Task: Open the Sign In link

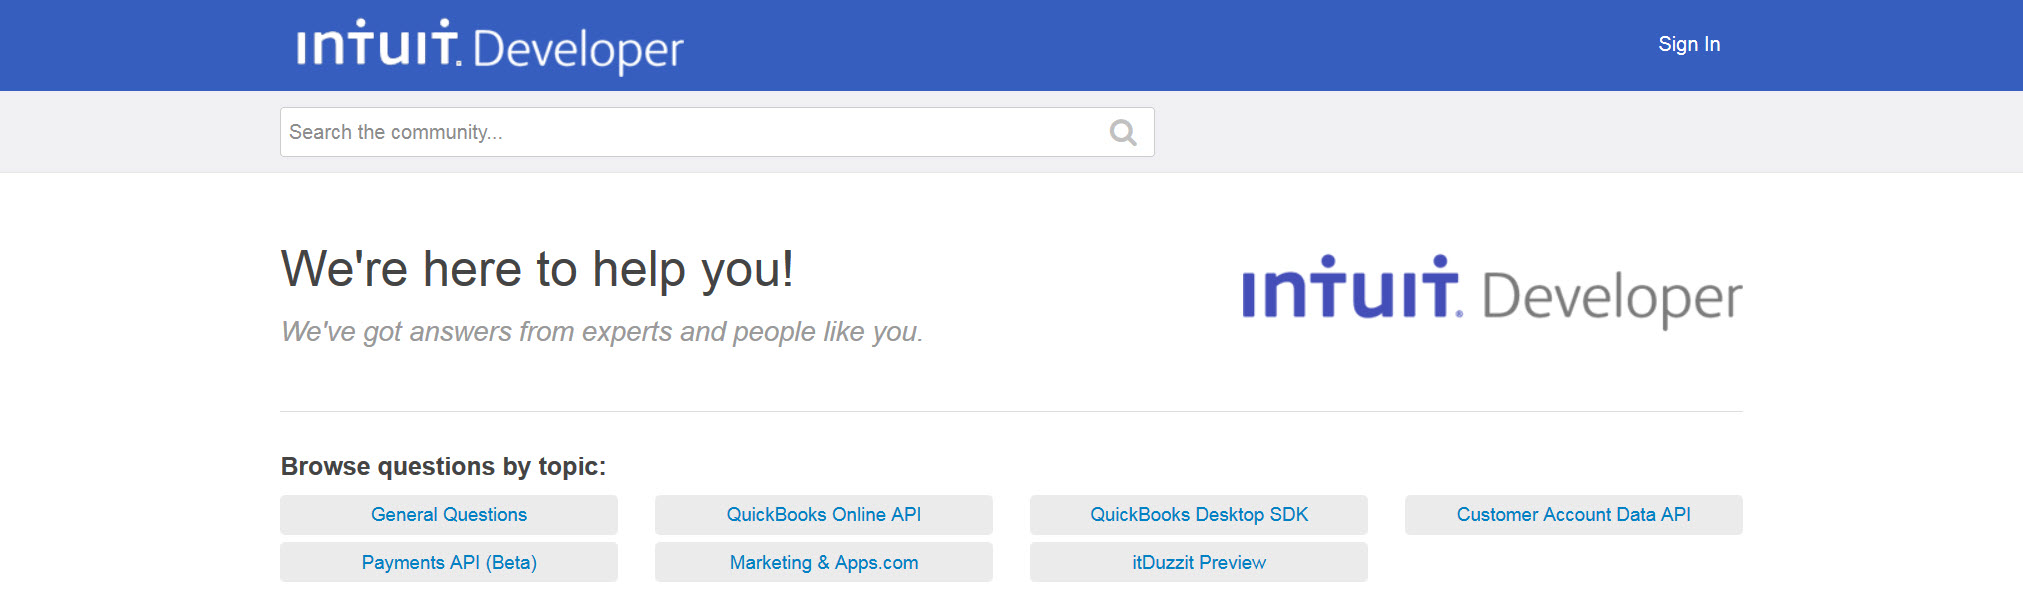Action: [1689, 44]
